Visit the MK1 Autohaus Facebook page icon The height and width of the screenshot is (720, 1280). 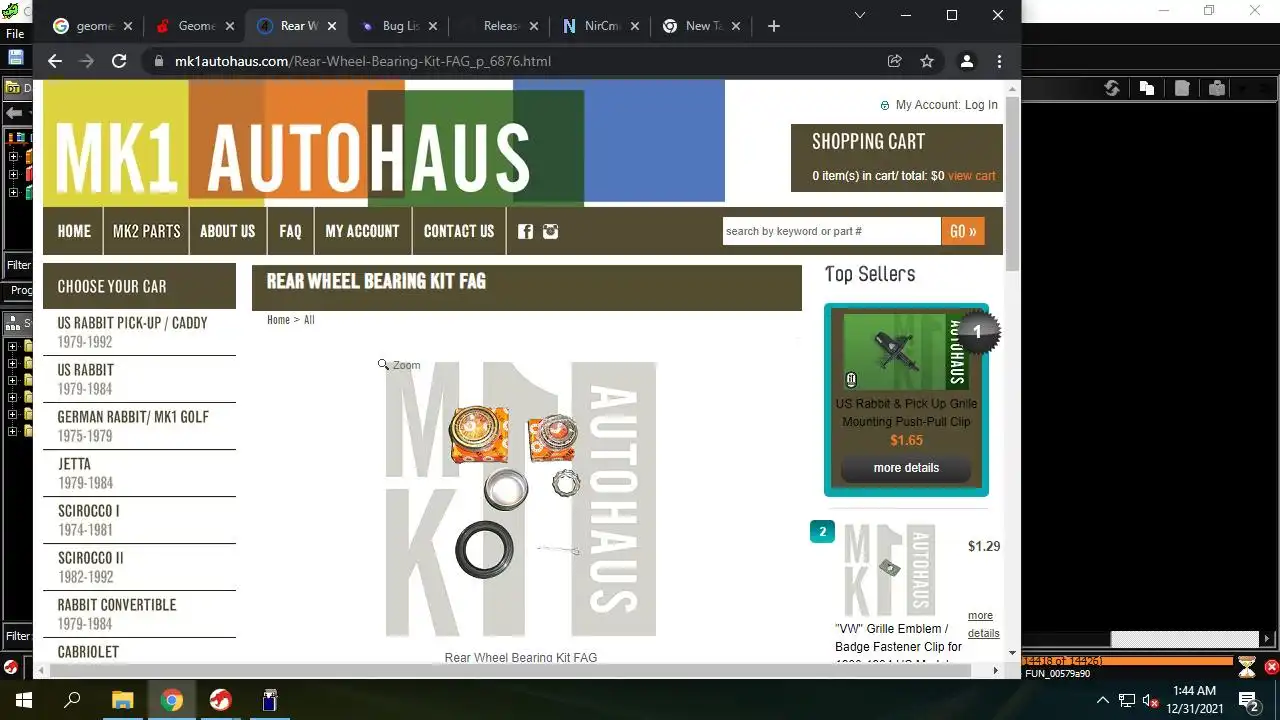tap(525, 231)
